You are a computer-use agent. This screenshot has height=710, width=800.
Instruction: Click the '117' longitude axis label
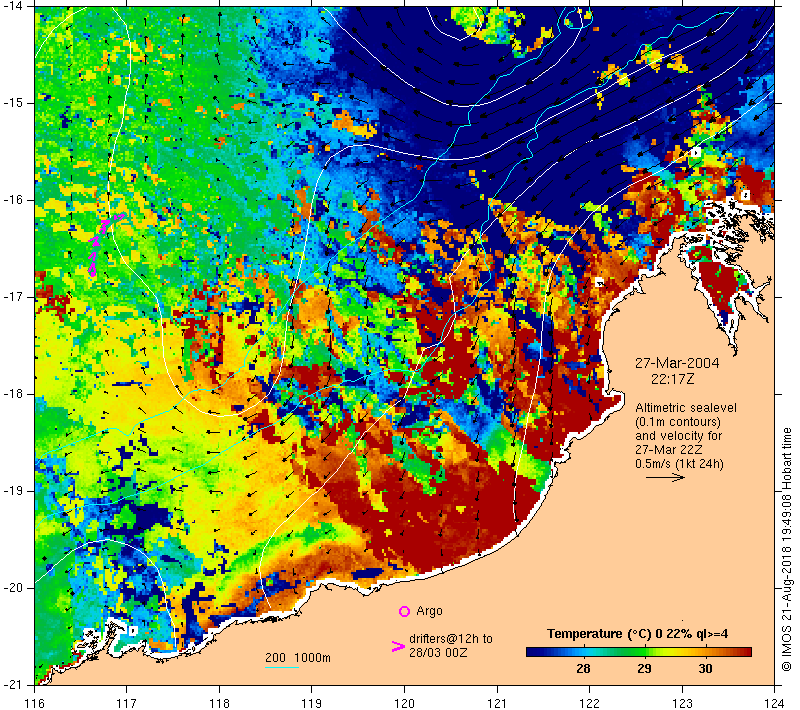pyautogui.click(x=127, y=703)
